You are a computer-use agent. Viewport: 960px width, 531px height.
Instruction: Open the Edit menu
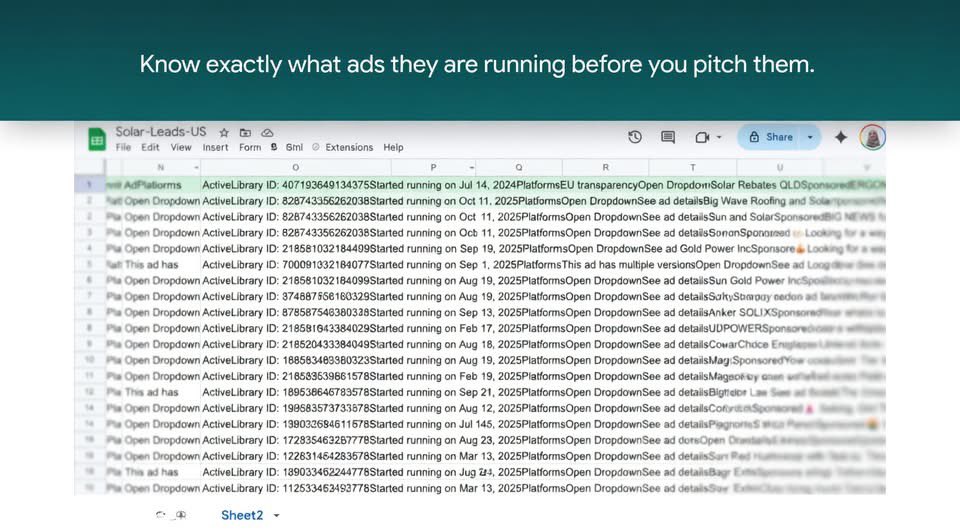click(150, 148)
